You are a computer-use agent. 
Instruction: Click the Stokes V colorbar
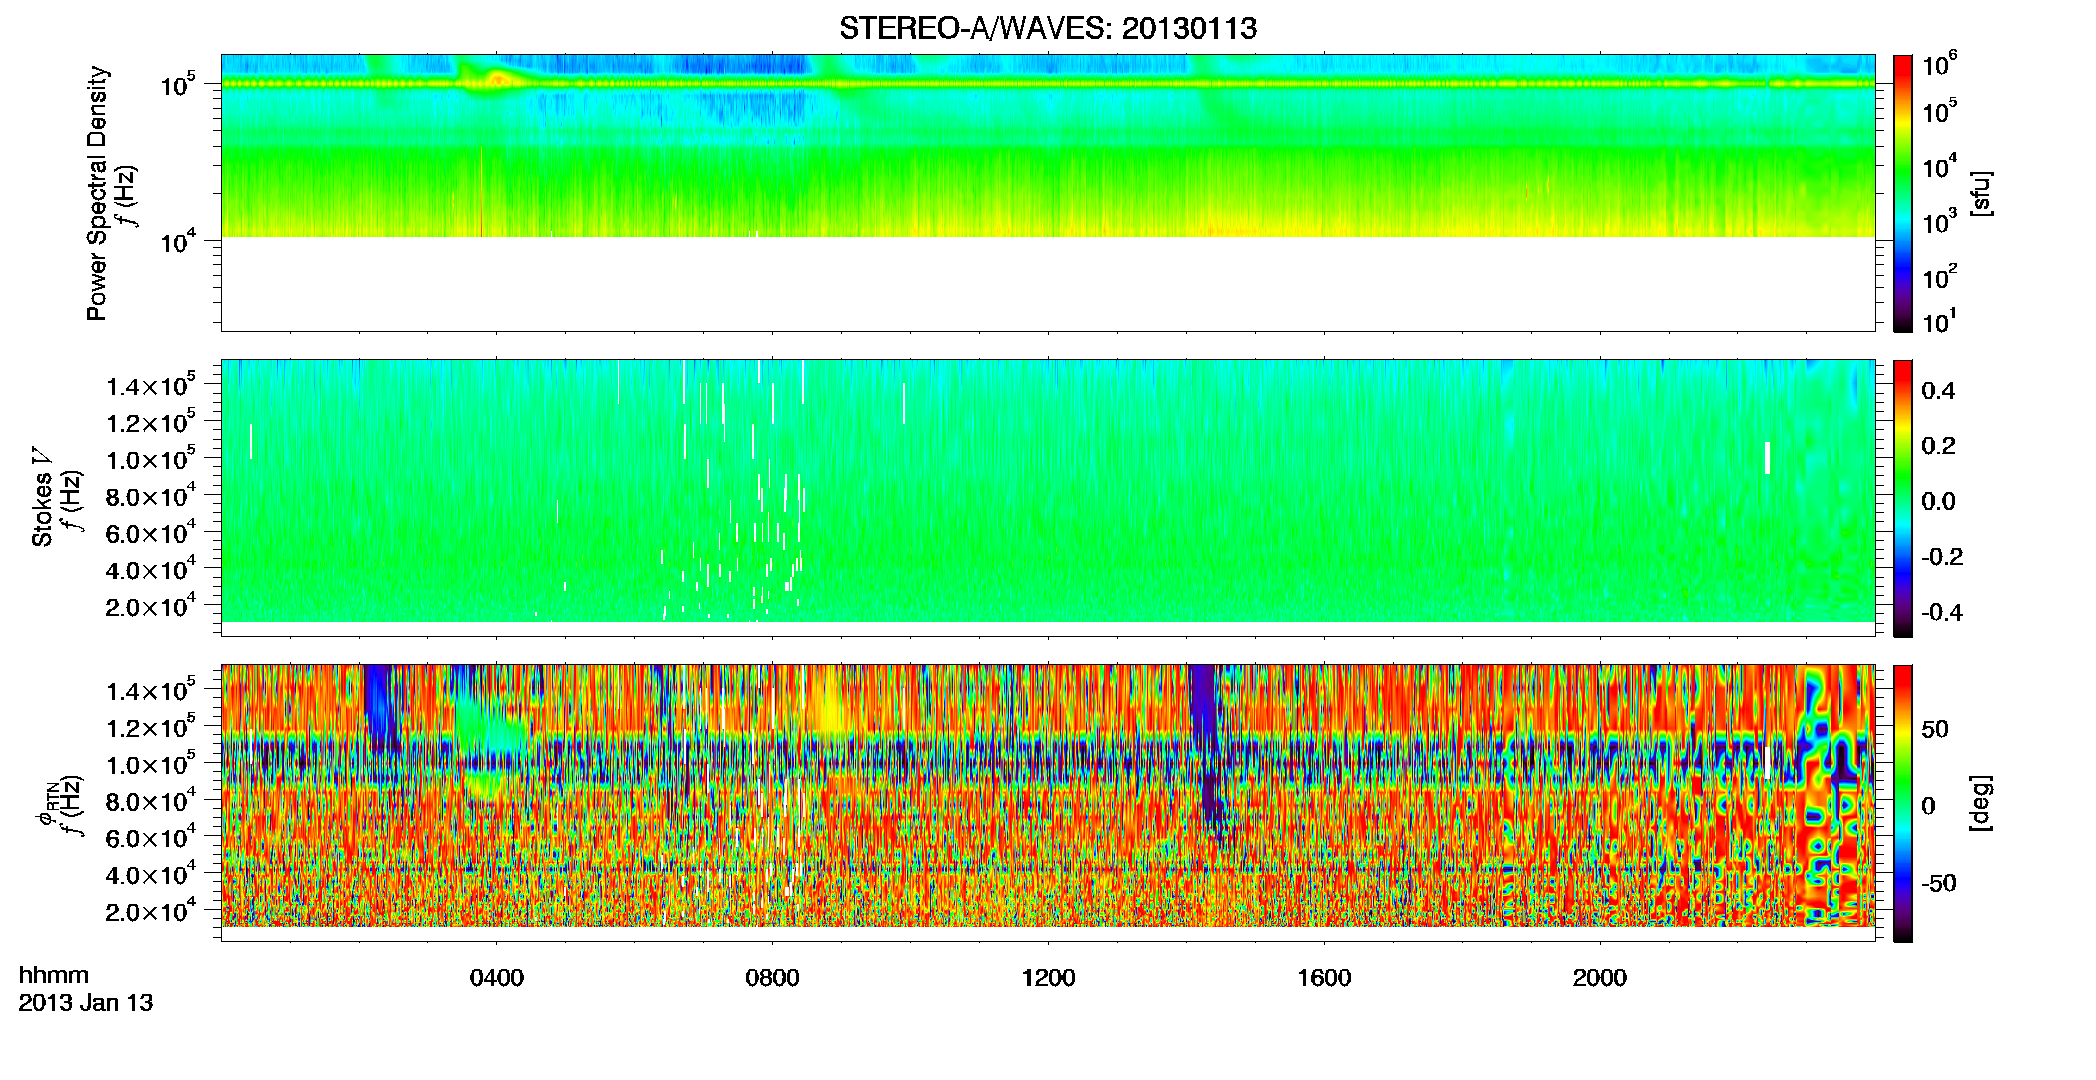[x=1903, y=498]
